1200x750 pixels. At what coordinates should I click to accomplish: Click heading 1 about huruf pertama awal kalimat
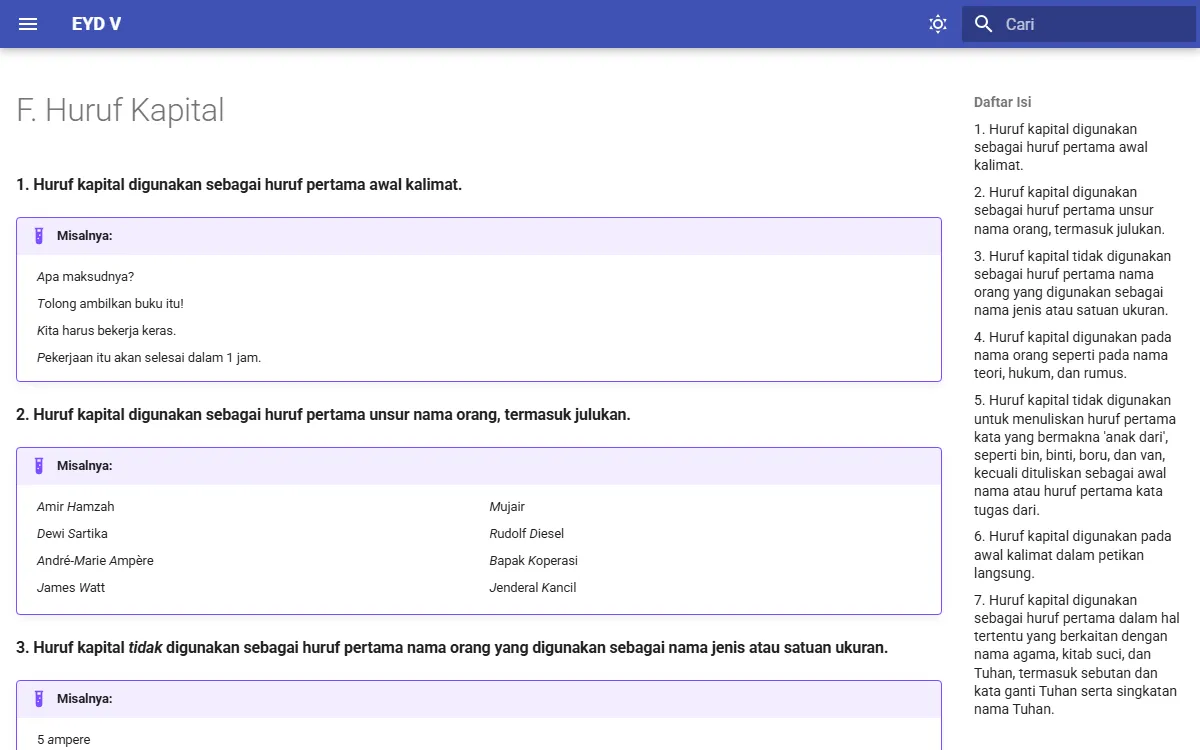pyautogui.click(x=239, y=185)
